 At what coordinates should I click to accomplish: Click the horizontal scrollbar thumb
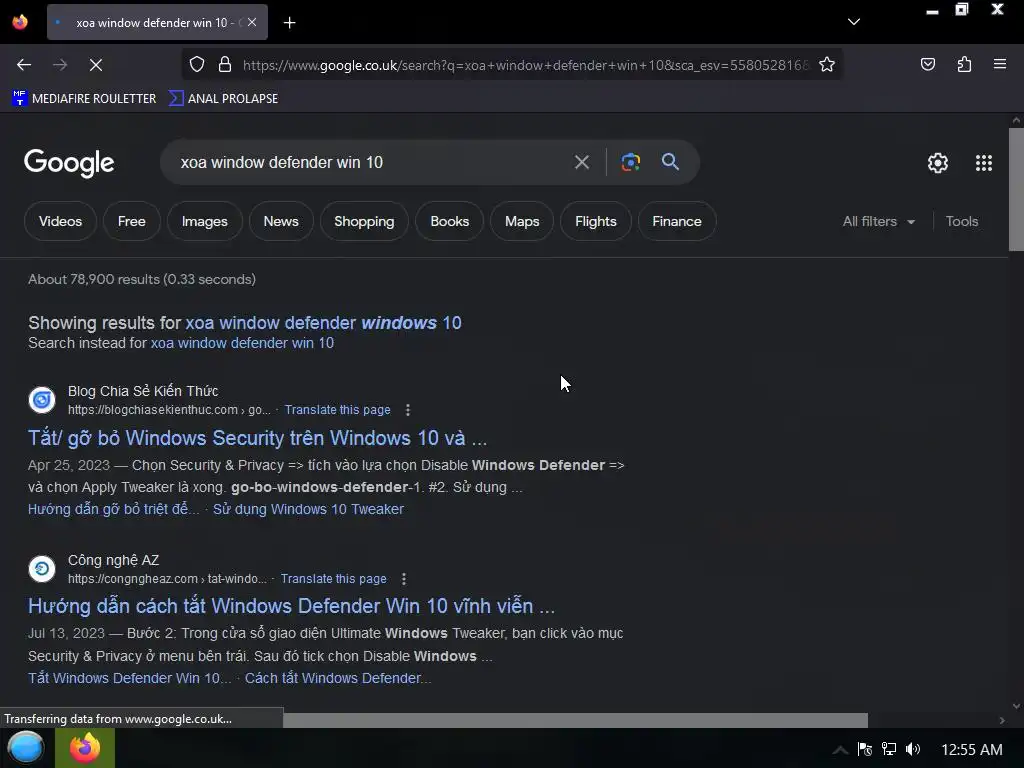tap(575, 720)
